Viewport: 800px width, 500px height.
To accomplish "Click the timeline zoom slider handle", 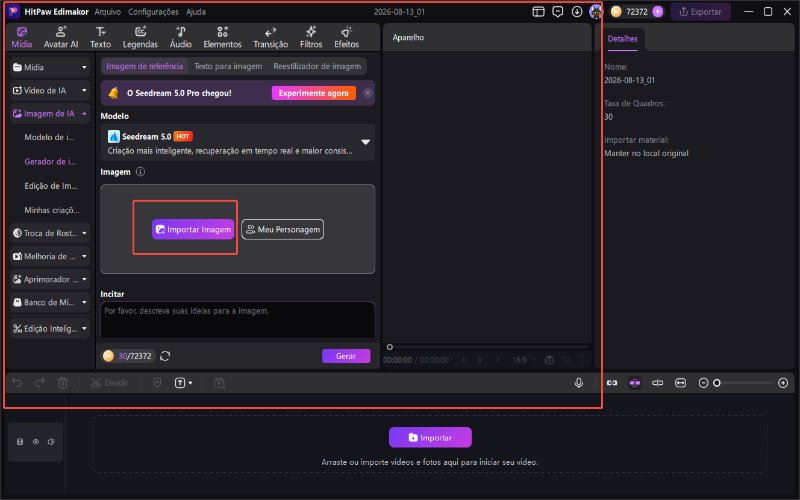I will pos(717,383).
